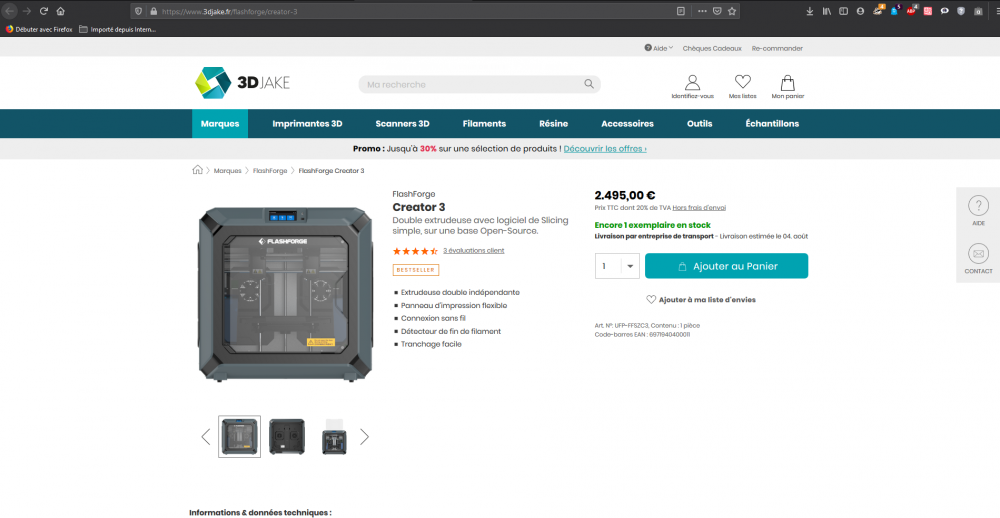Open Firefox account icon
The image size is (1000, 518).
pyautogui.click(x=860, y=11)
